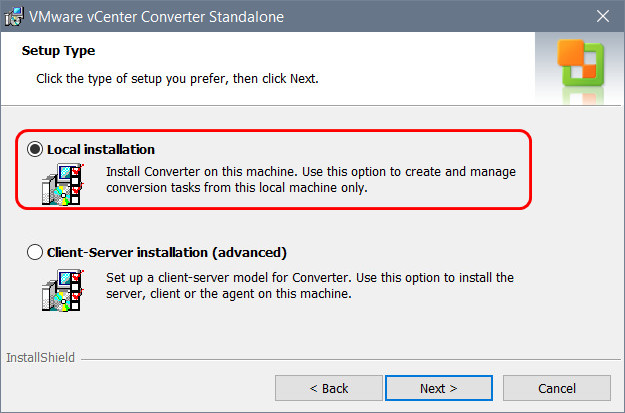625x413 pixels.
Task: Click the Setup Type heading
Action: click(58, 51)
